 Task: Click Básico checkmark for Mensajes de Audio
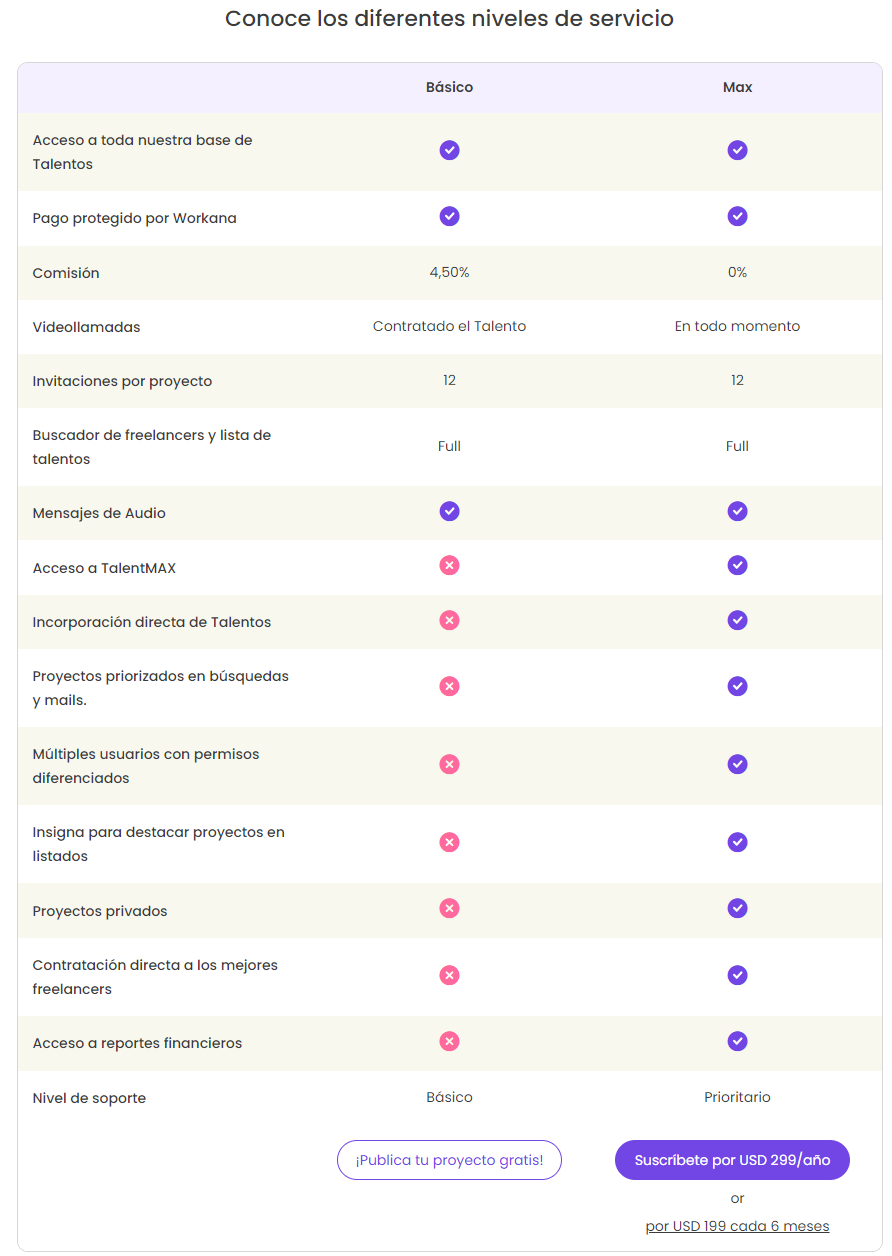pyautogui.click(x=449, y=511)
